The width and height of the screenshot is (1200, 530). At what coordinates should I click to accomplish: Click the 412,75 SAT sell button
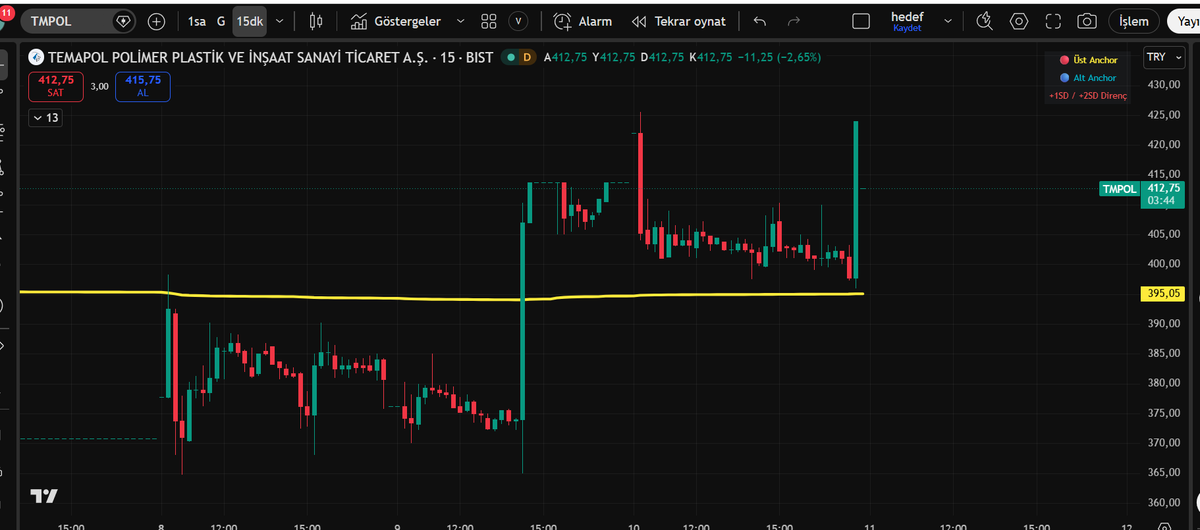tap(56, 86)
